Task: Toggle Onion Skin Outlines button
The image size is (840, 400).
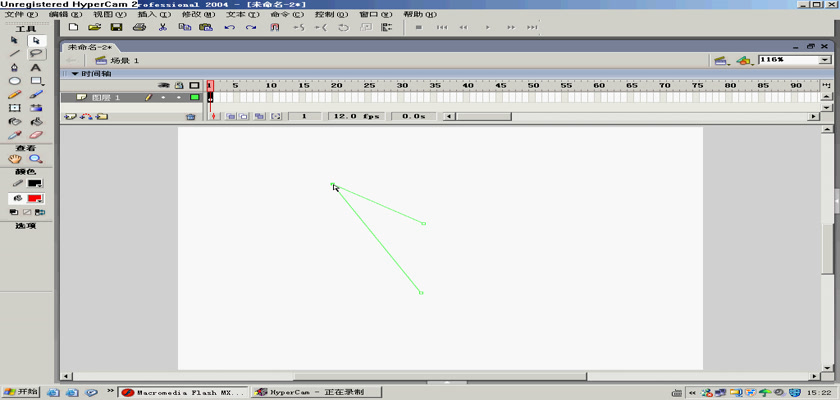Action: (x=243, y=116)
